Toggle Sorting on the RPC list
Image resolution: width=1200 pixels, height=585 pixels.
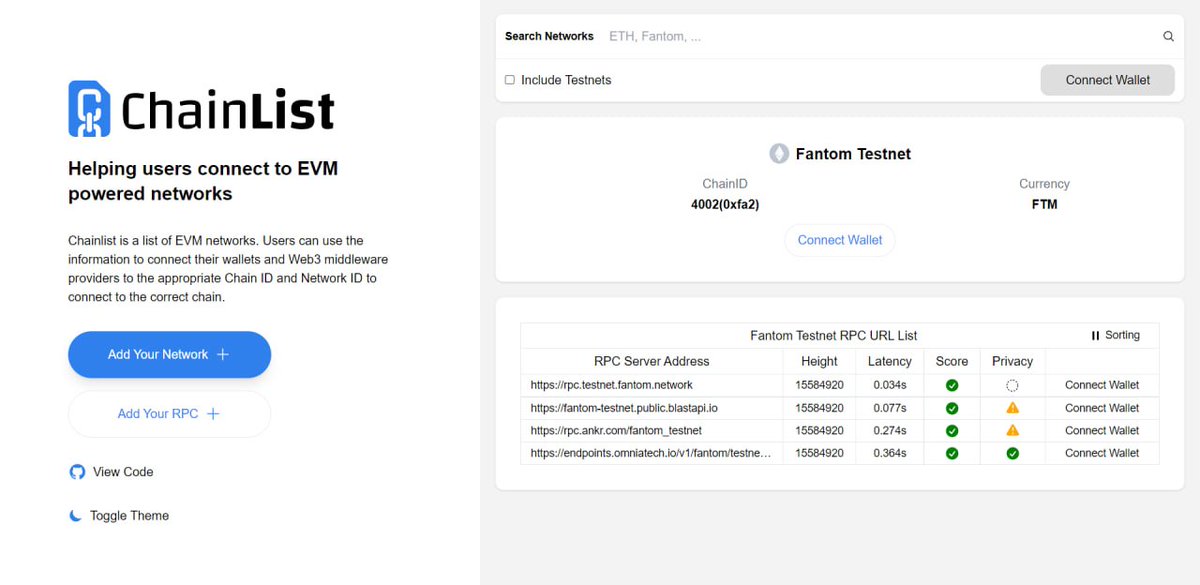coord(1116,336)
